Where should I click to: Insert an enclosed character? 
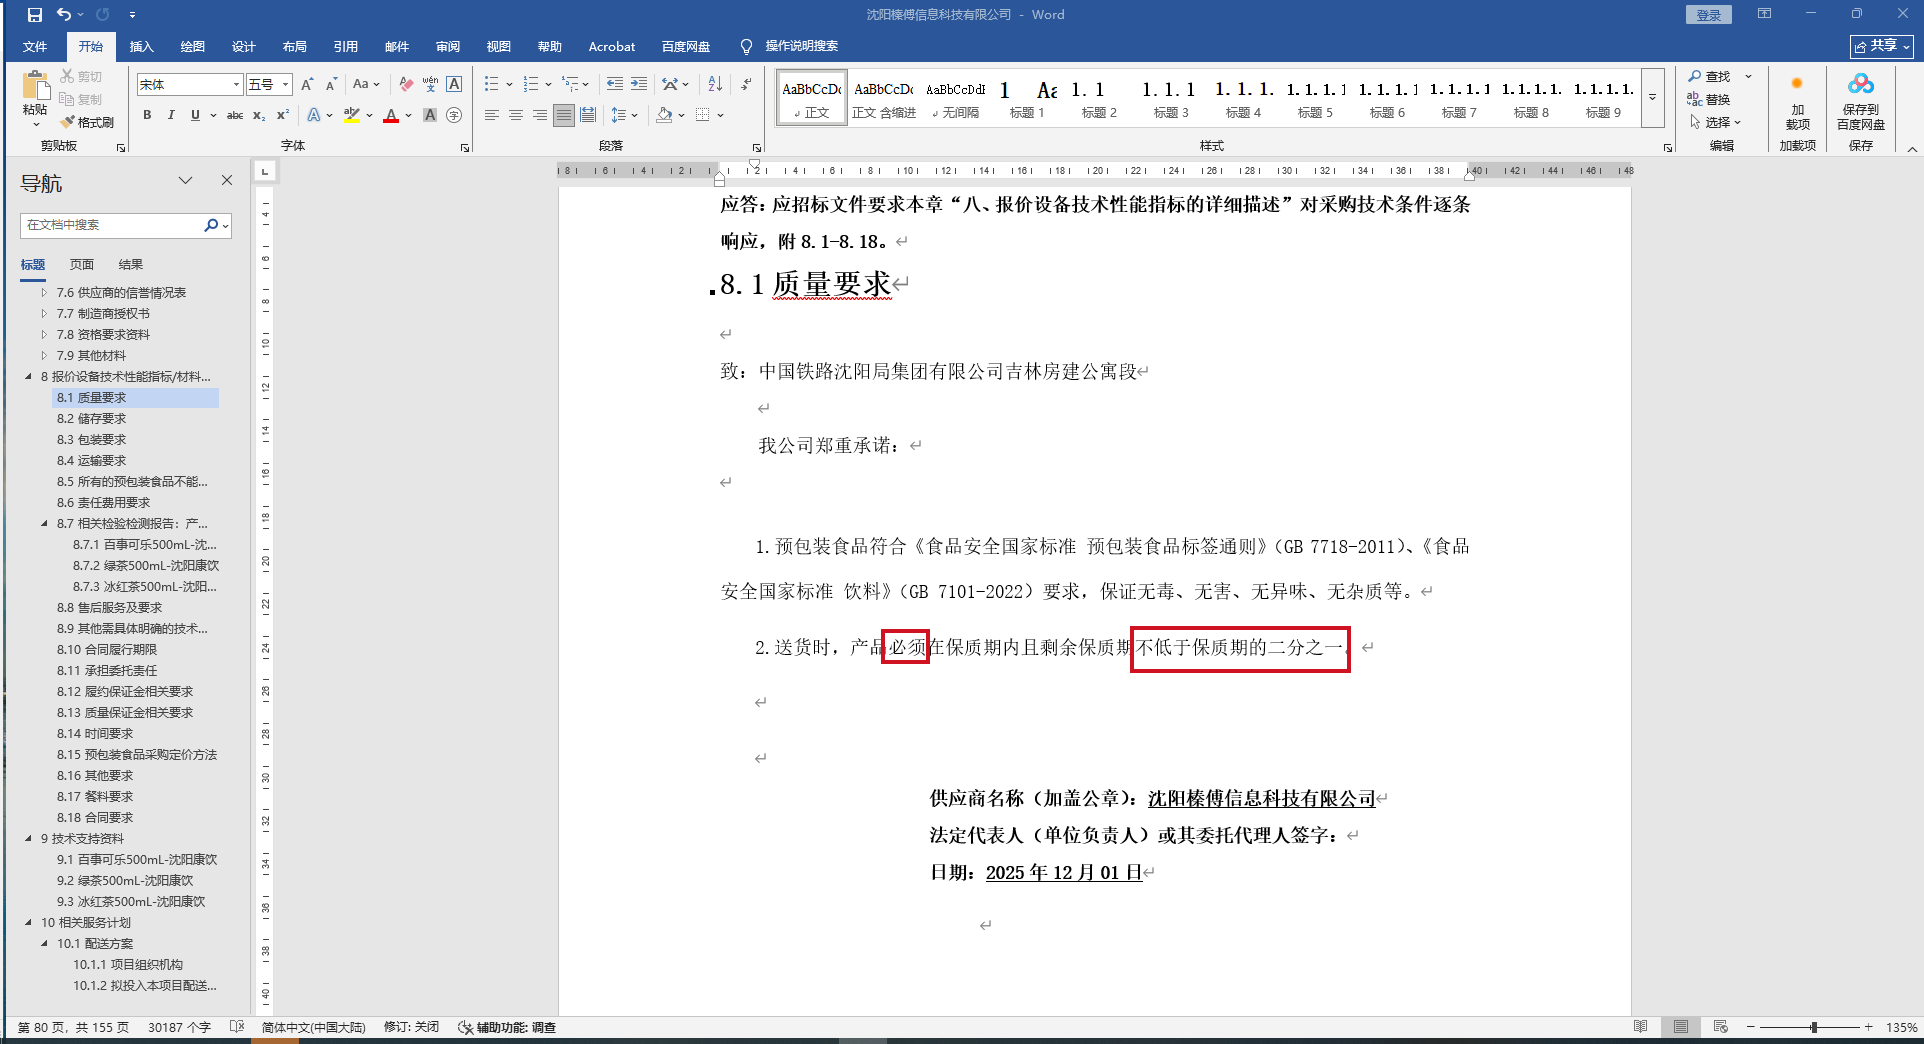click(x=454, y=115)
